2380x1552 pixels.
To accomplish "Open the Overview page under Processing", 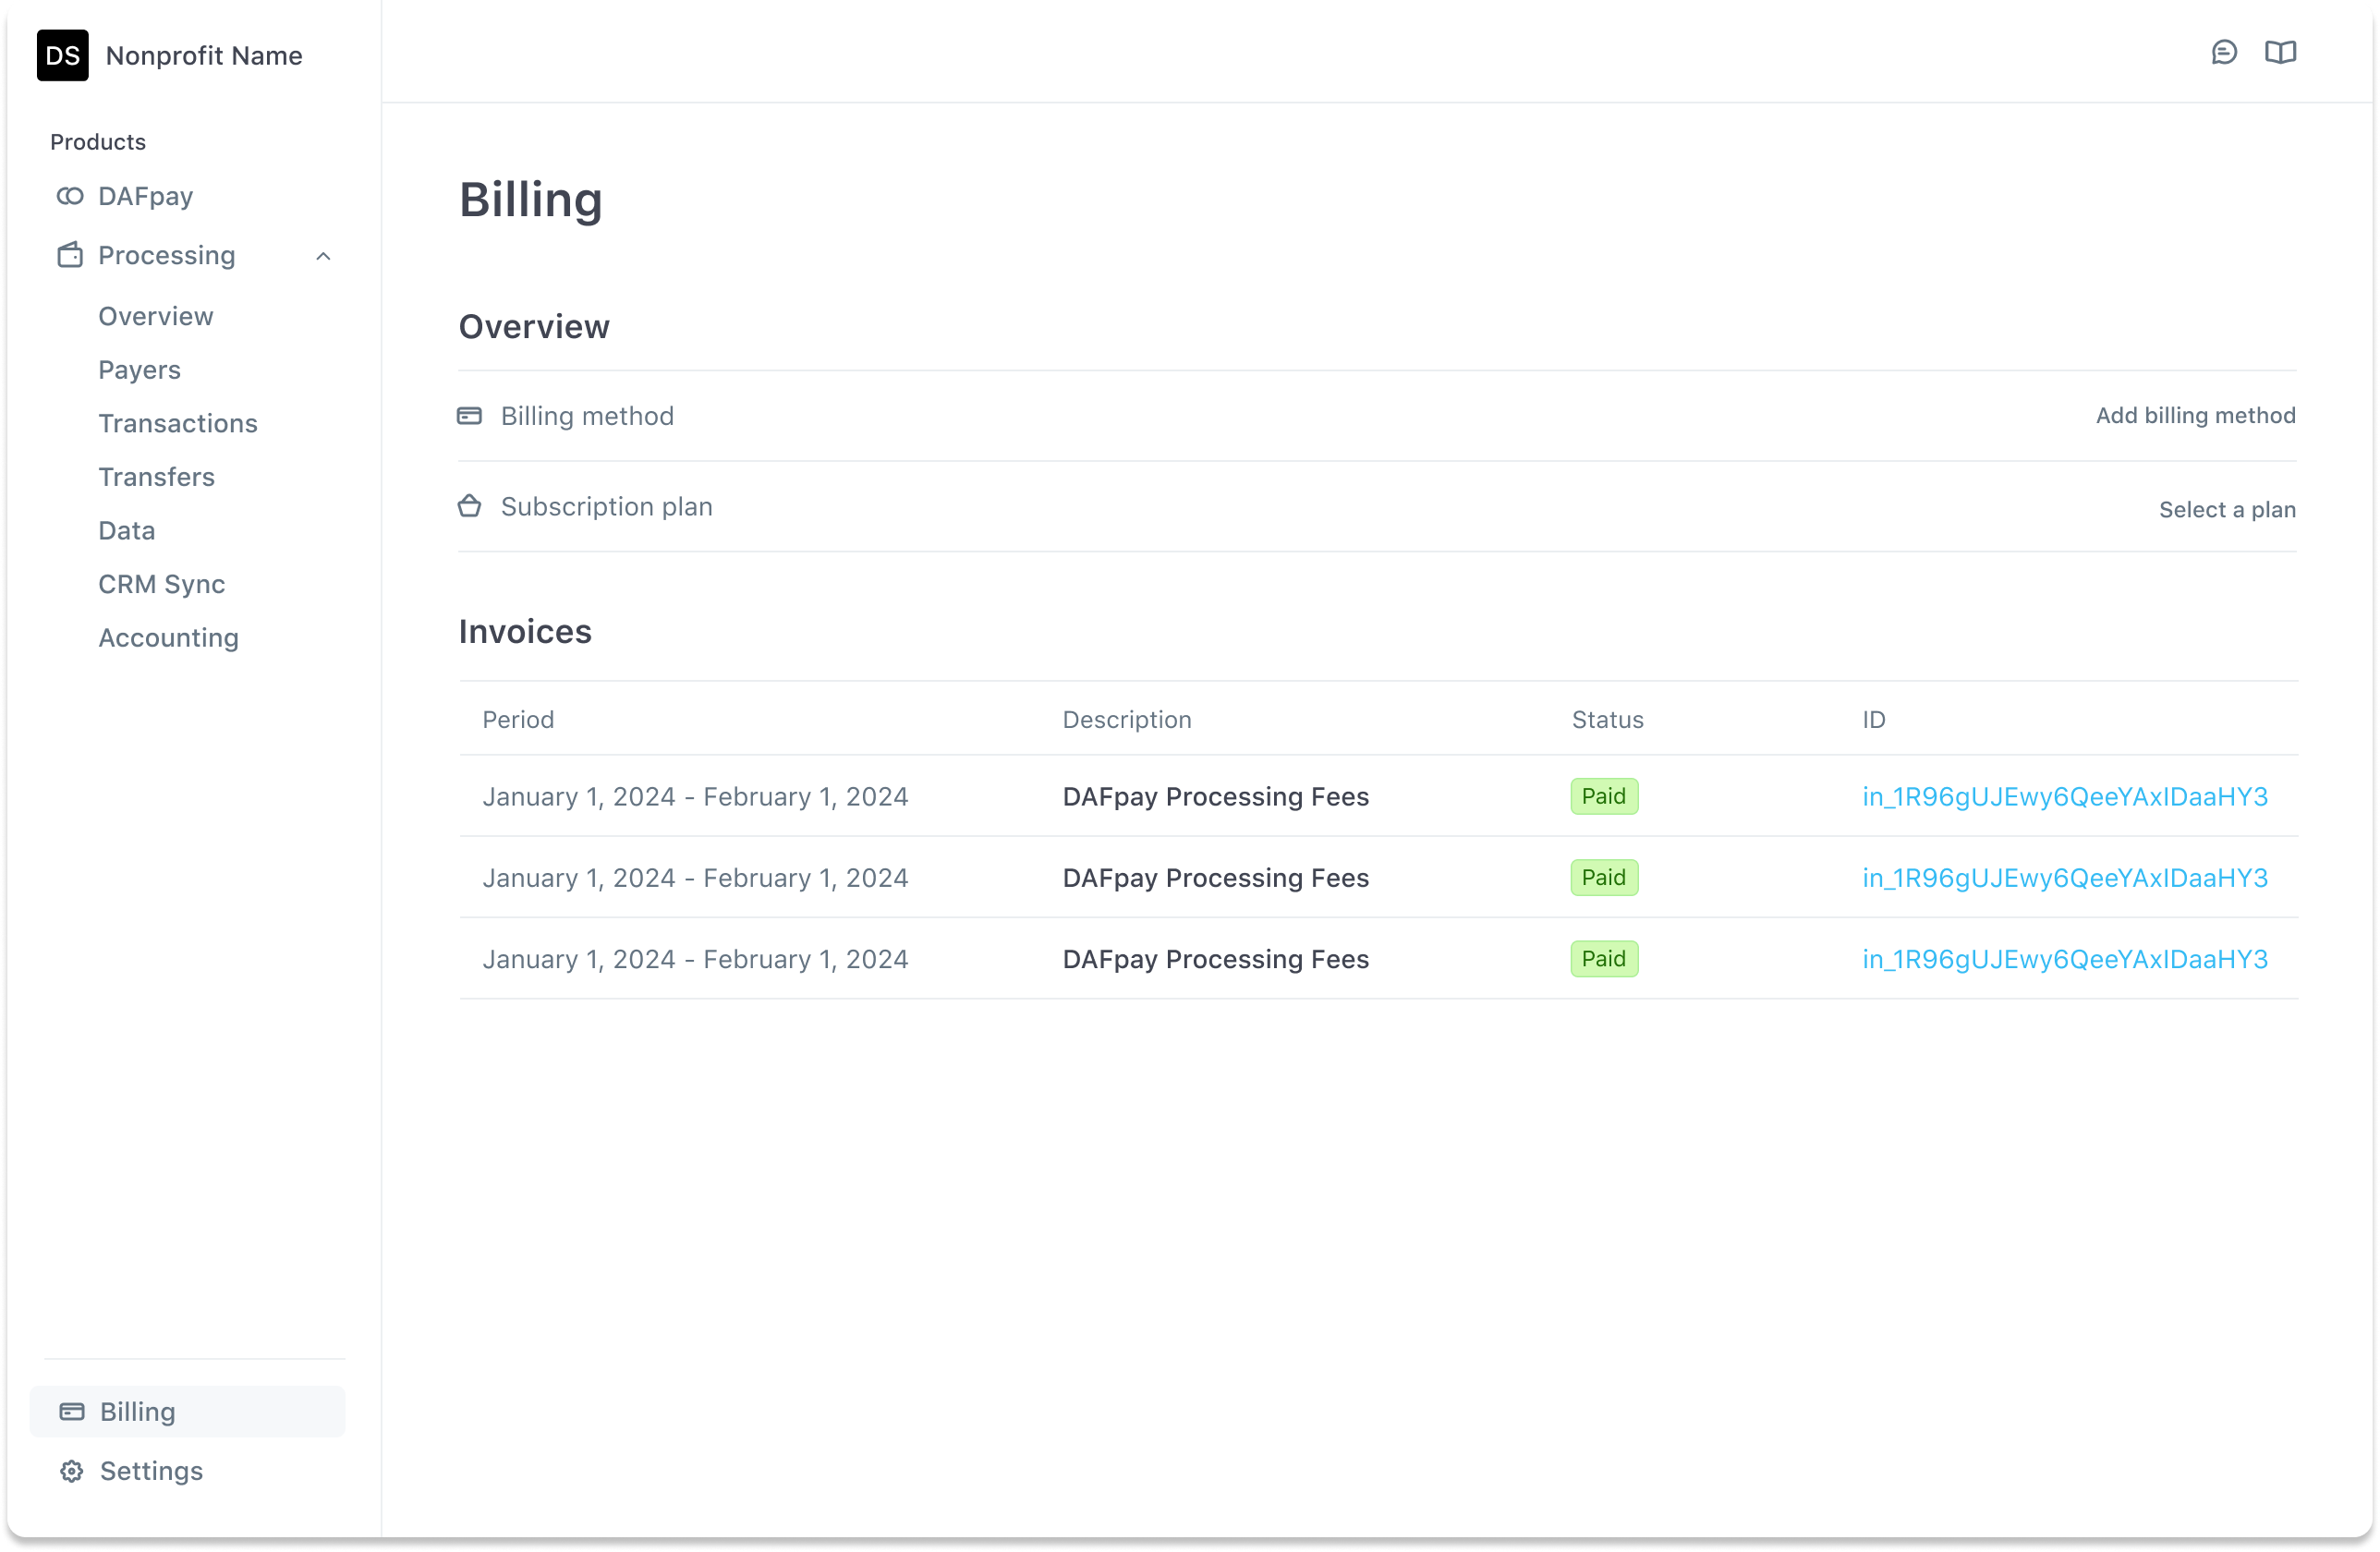I will pyautogui.click(x=155, y=316).
